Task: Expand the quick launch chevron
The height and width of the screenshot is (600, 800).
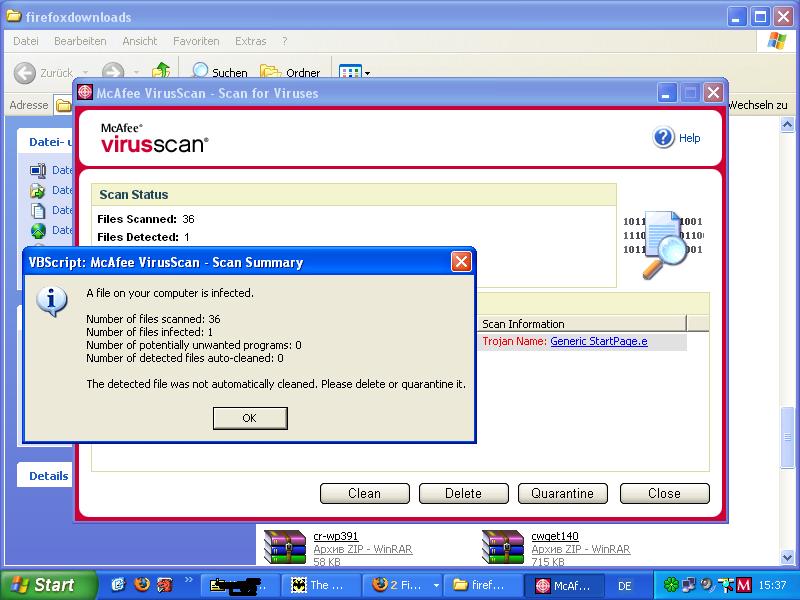Action: (x=188, y=580)
